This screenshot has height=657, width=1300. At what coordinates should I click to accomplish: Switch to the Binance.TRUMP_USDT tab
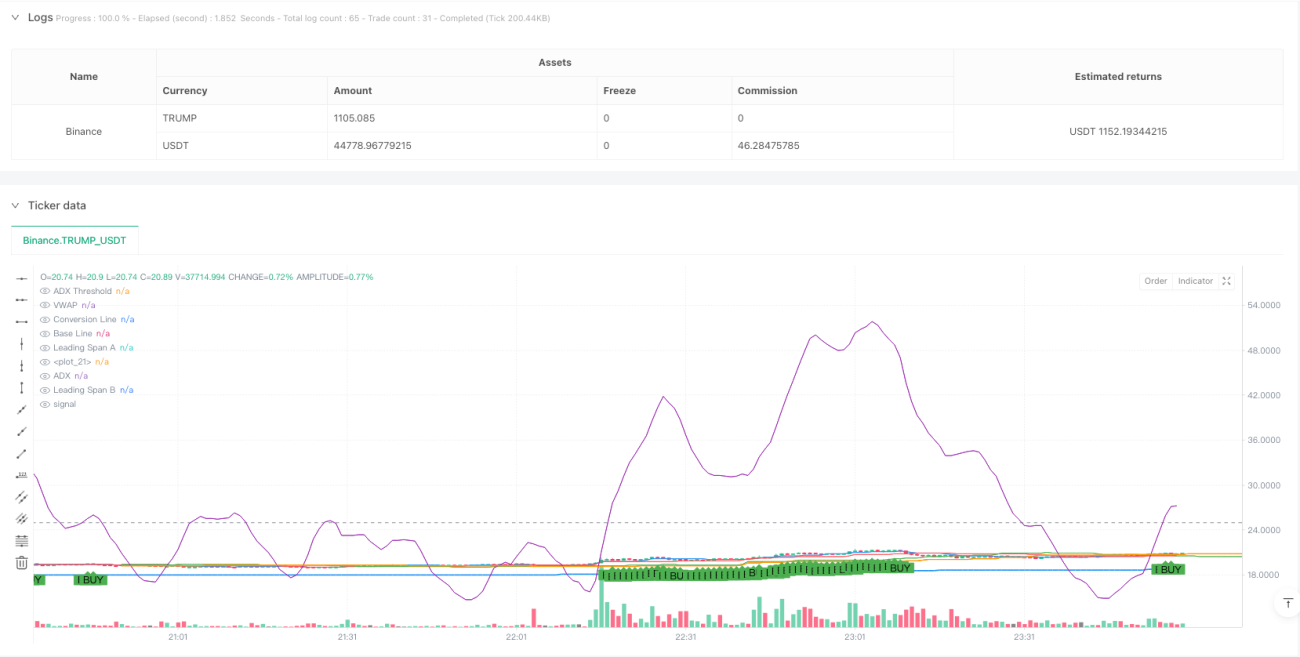pos(75,241)
